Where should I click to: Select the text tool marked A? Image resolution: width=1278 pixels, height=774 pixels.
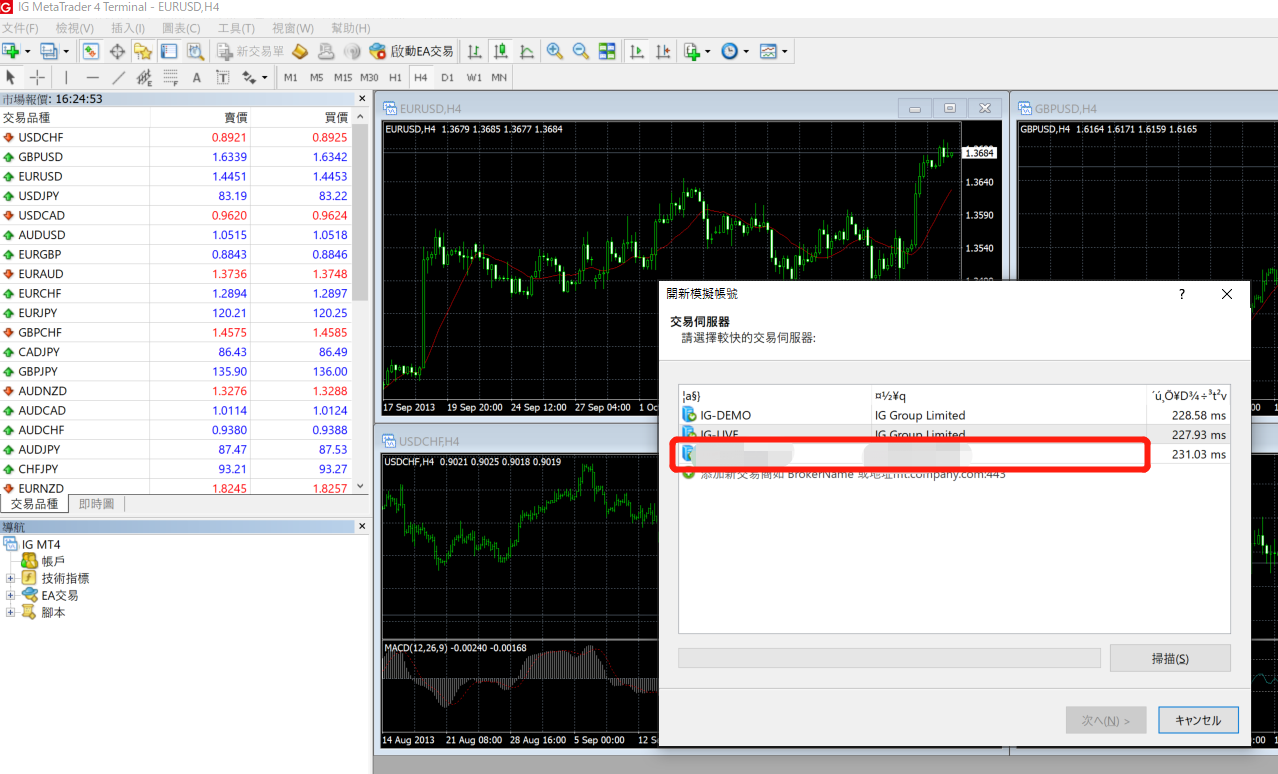pyautogui.click(x=196, y=77)
